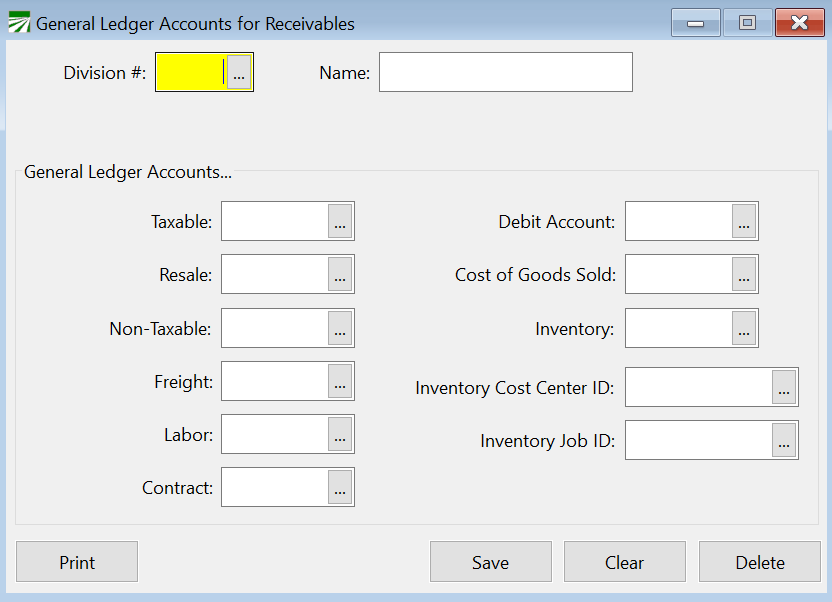This screenshot has width=832, height=602.
Task: Open lookup for Inventory account
Action: (744, 328)
